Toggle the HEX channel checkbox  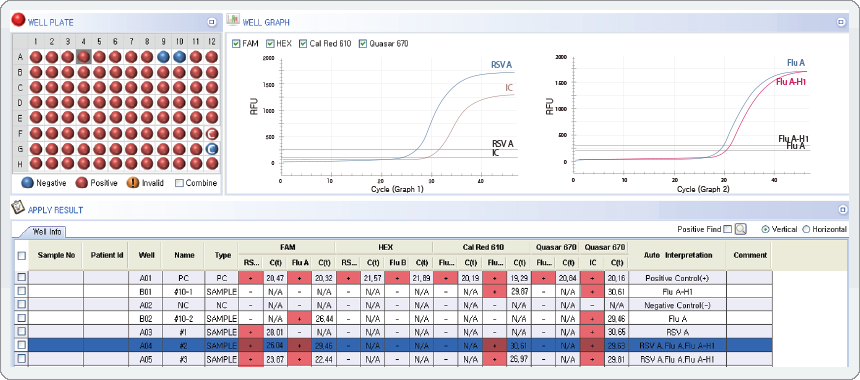click(x=270, y=43)
